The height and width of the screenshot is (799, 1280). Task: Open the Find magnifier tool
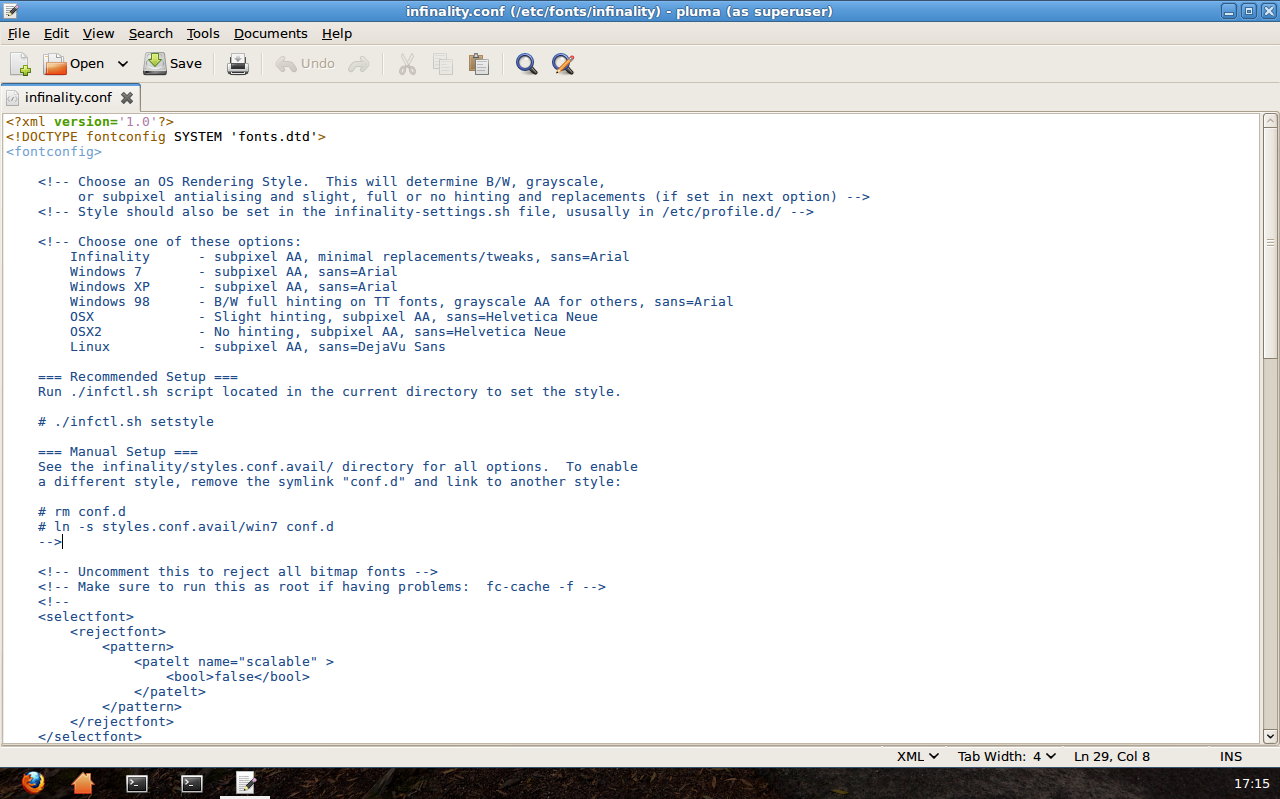click(x=526, y=64)
